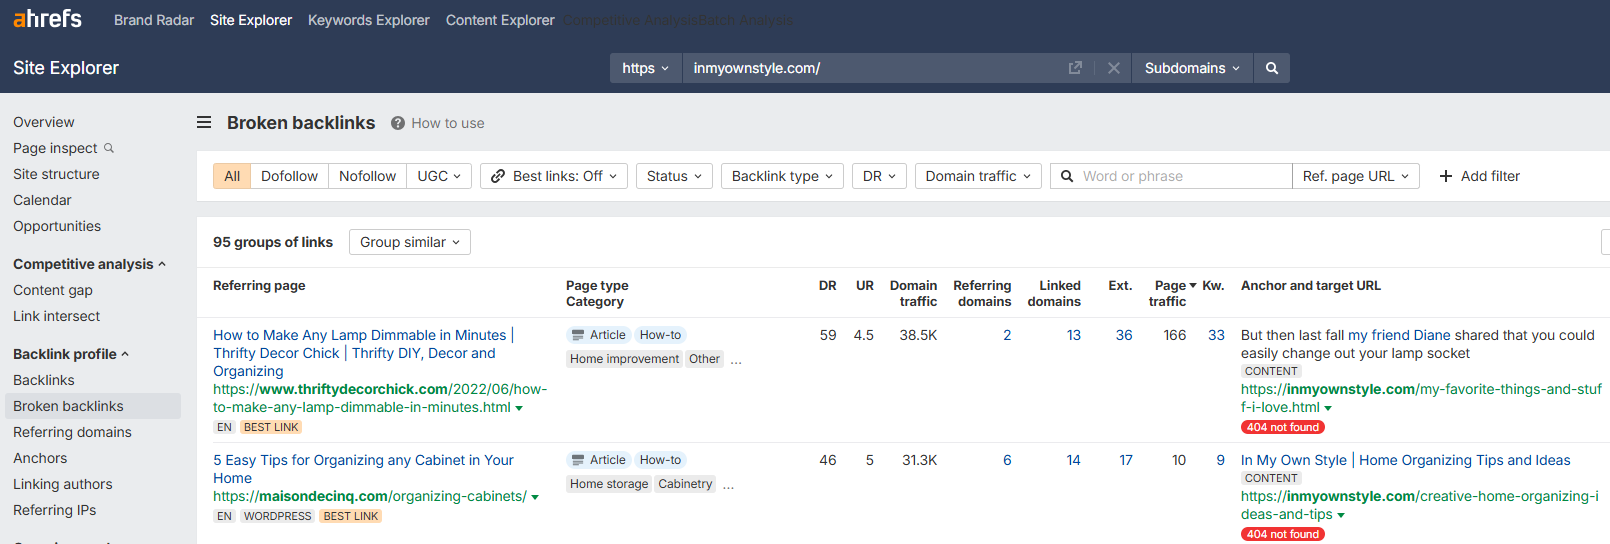This screenshot has width=1610, height=544.
Task: Click the inmyownstyle.com URL input field
Action: [874, 68]
